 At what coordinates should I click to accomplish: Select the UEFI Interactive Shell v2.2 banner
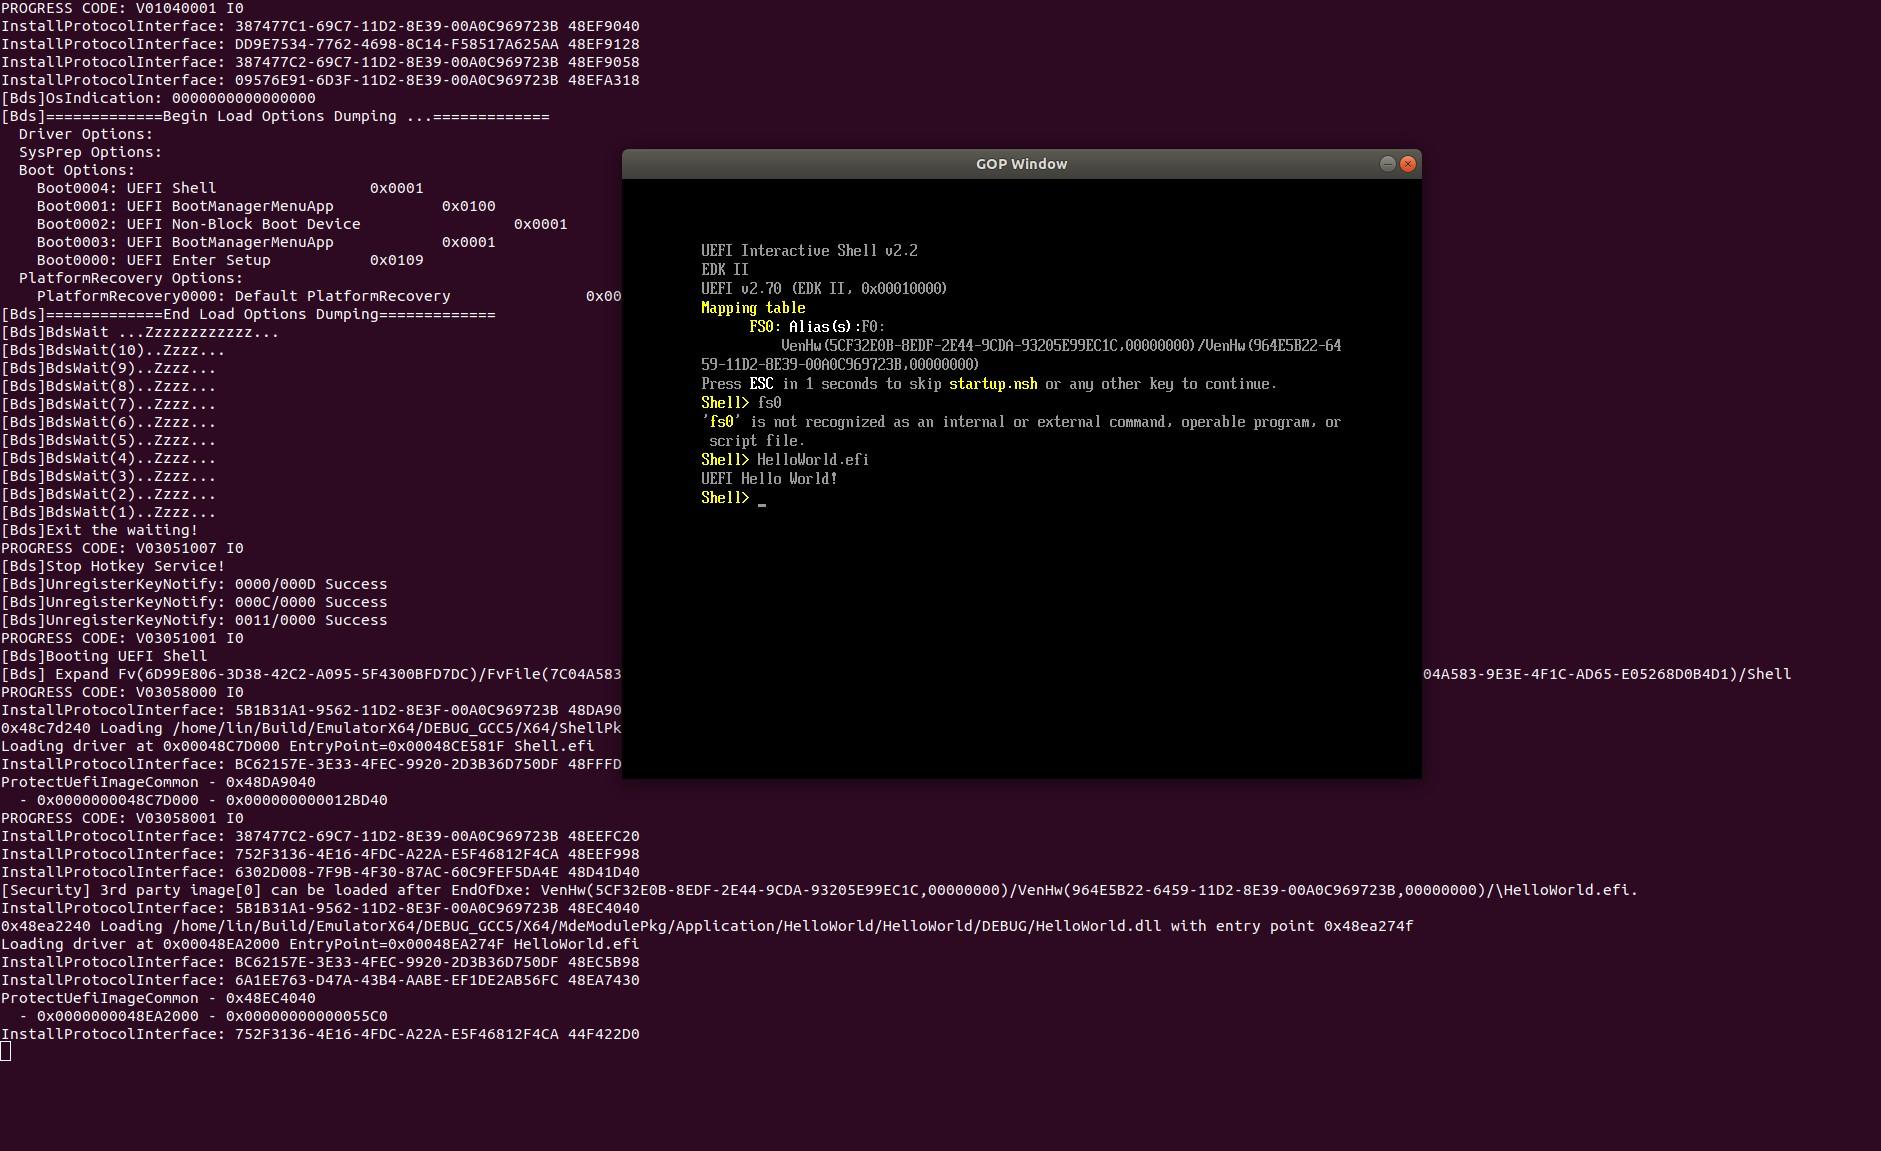pyautogui.click(x=809, y=250)
